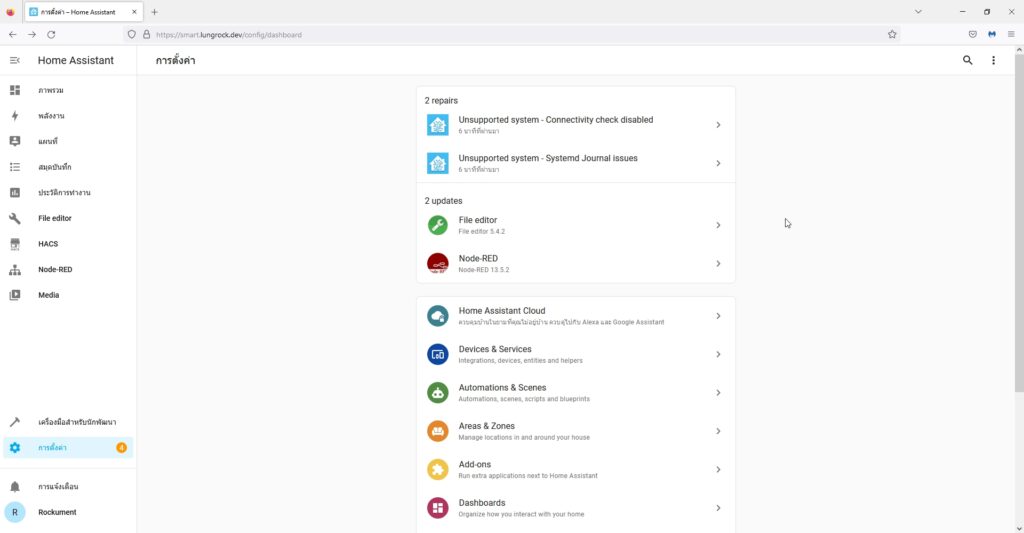Open the Firefox hamburger application menu

pos(1011,35)
